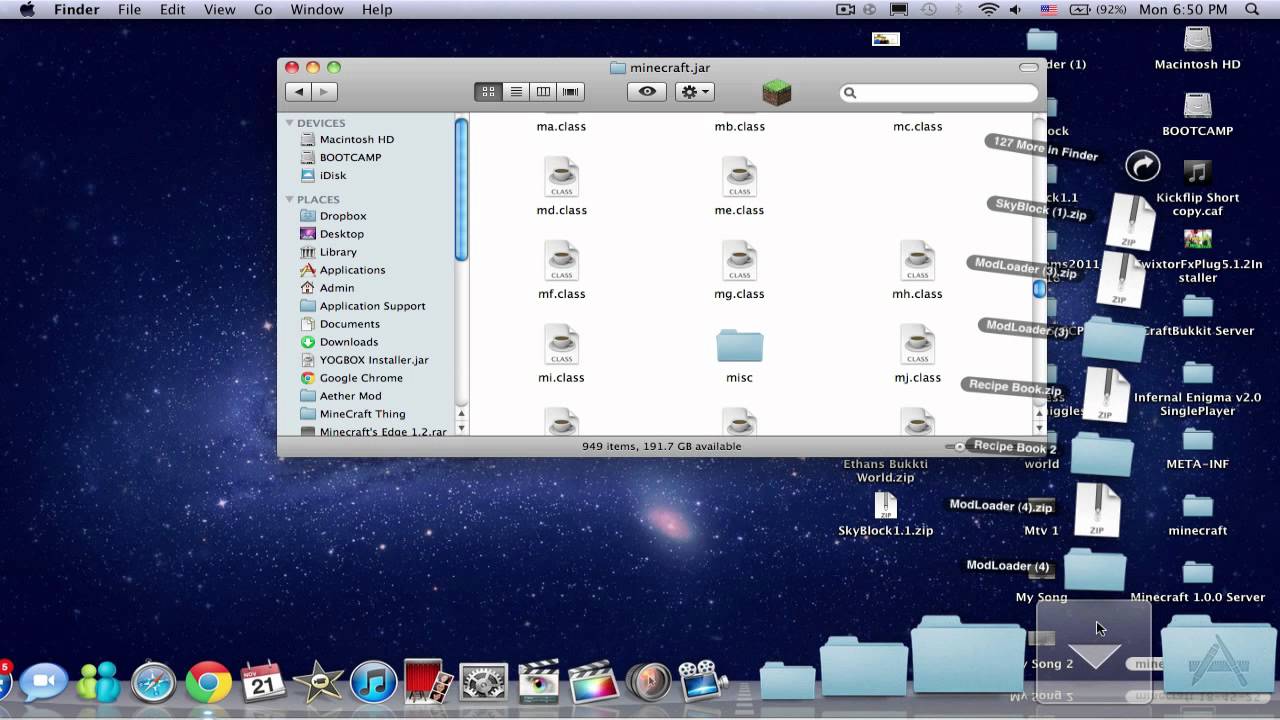
Task: Open Applications in the sidebar
Action: [x=352, y=270]
